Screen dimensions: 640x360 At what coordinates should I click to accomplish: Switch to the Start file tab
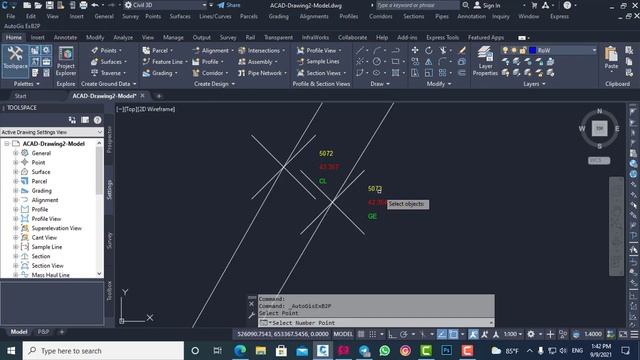click(x=20, y=96)
